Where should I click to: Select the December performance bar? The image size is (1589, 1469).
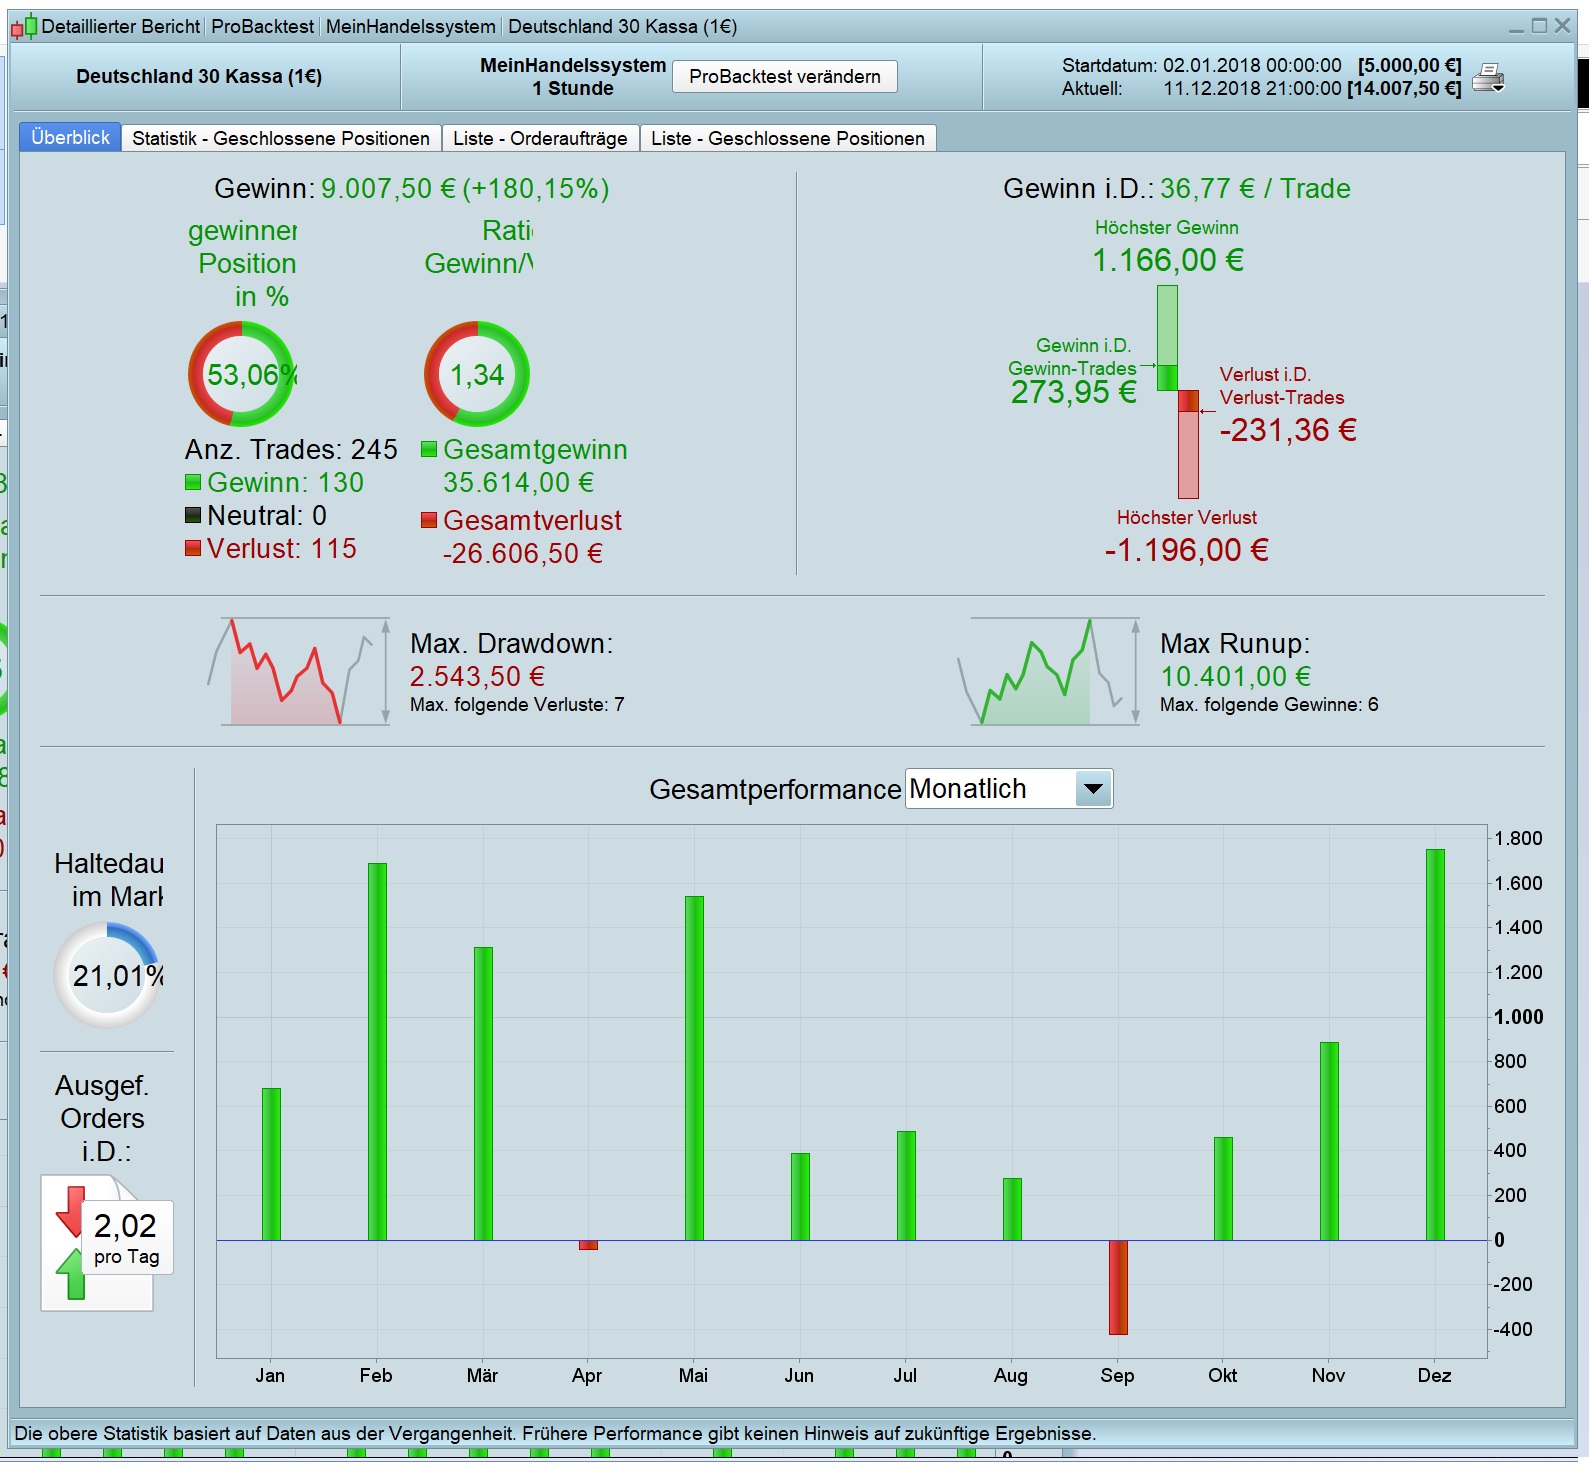pyautogui.click(x=1435, y=1044)
